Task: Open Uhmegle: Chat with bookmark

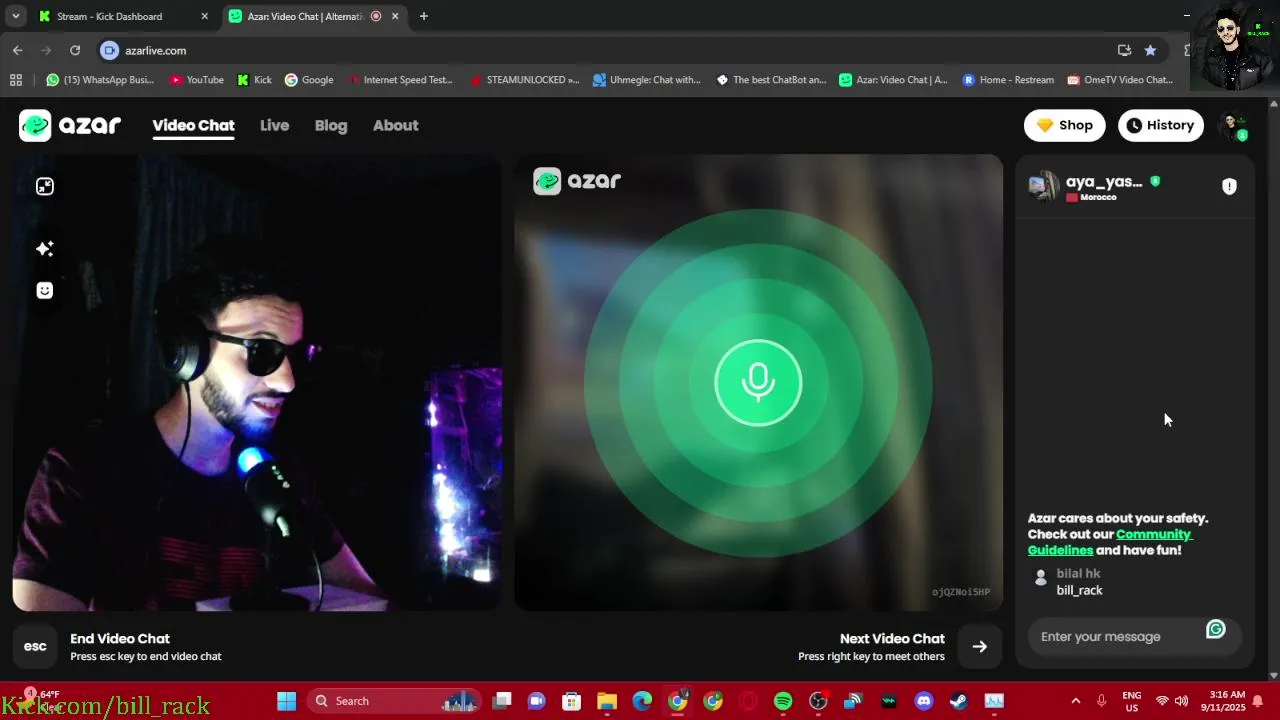Action: pos(647,80)
